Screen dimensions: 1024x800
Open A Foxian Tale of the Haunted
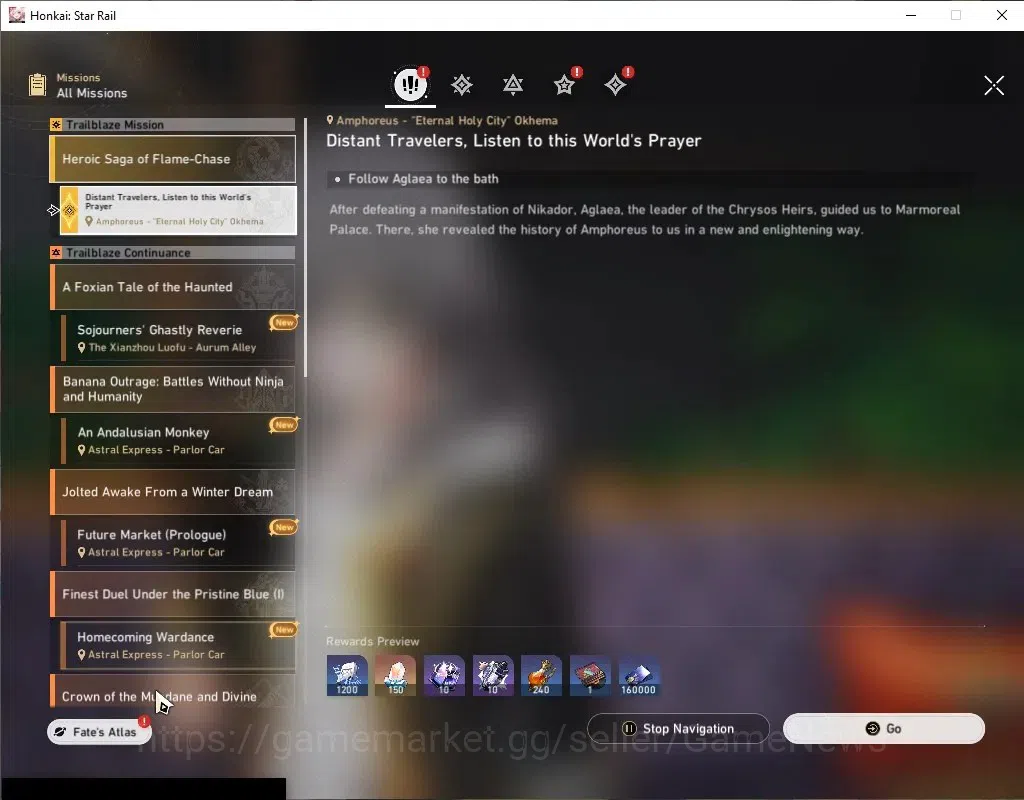click(x=173, y=287)
